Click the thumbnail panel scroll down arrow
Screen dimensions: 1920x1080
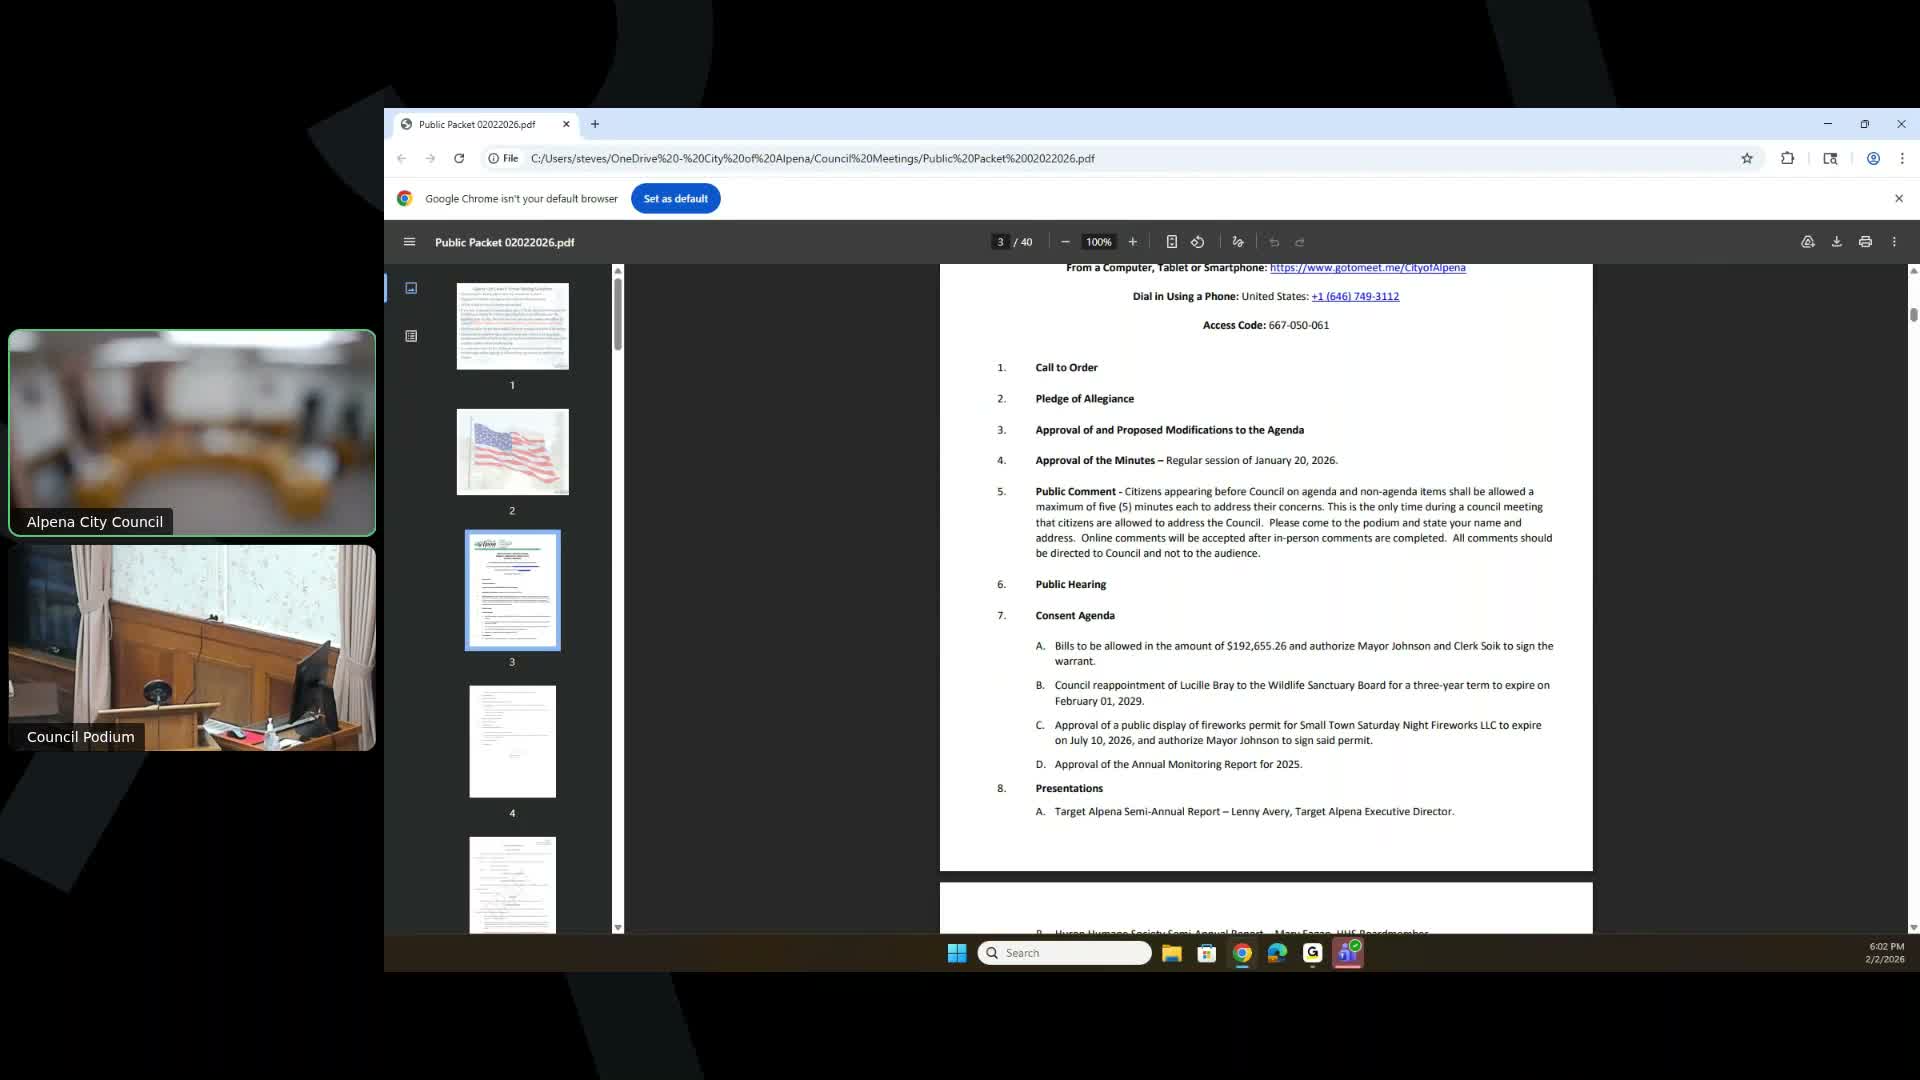[x=618, y=927]
